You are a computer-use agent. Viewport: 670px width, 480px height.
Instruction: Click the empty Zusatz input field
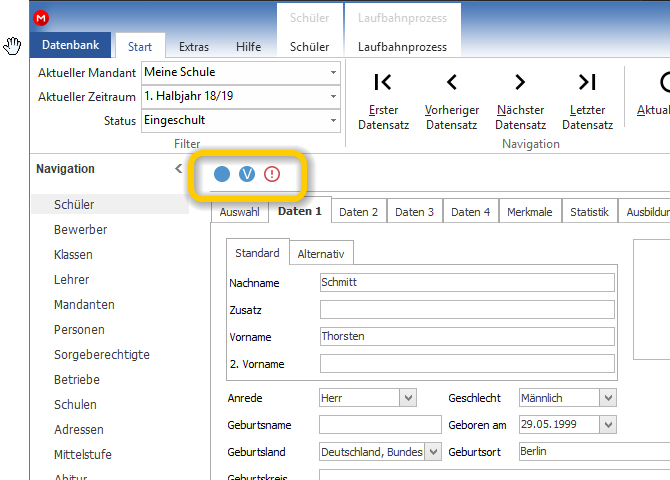(467, 309)
